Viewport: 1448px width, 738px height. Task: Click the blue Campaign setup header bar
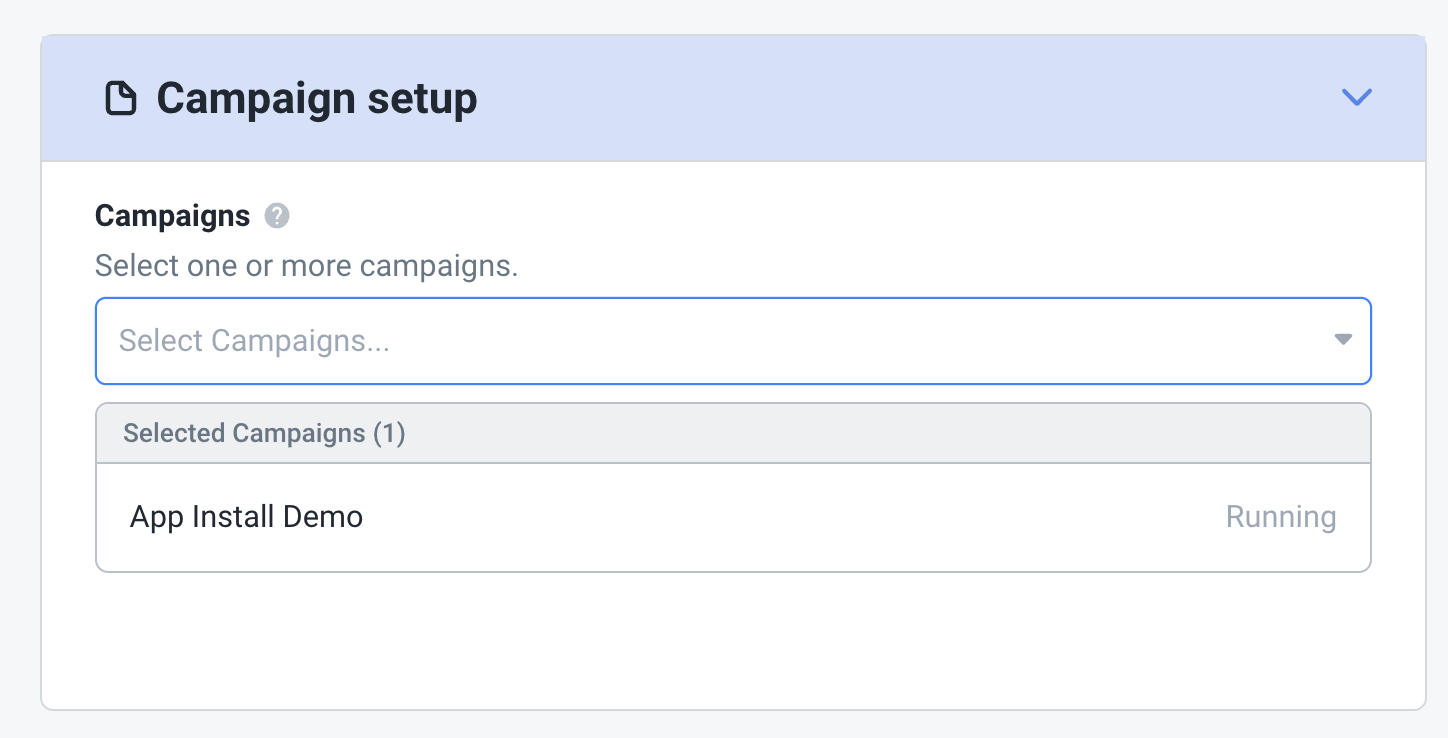pyautogui.click(x=900, y=99)
